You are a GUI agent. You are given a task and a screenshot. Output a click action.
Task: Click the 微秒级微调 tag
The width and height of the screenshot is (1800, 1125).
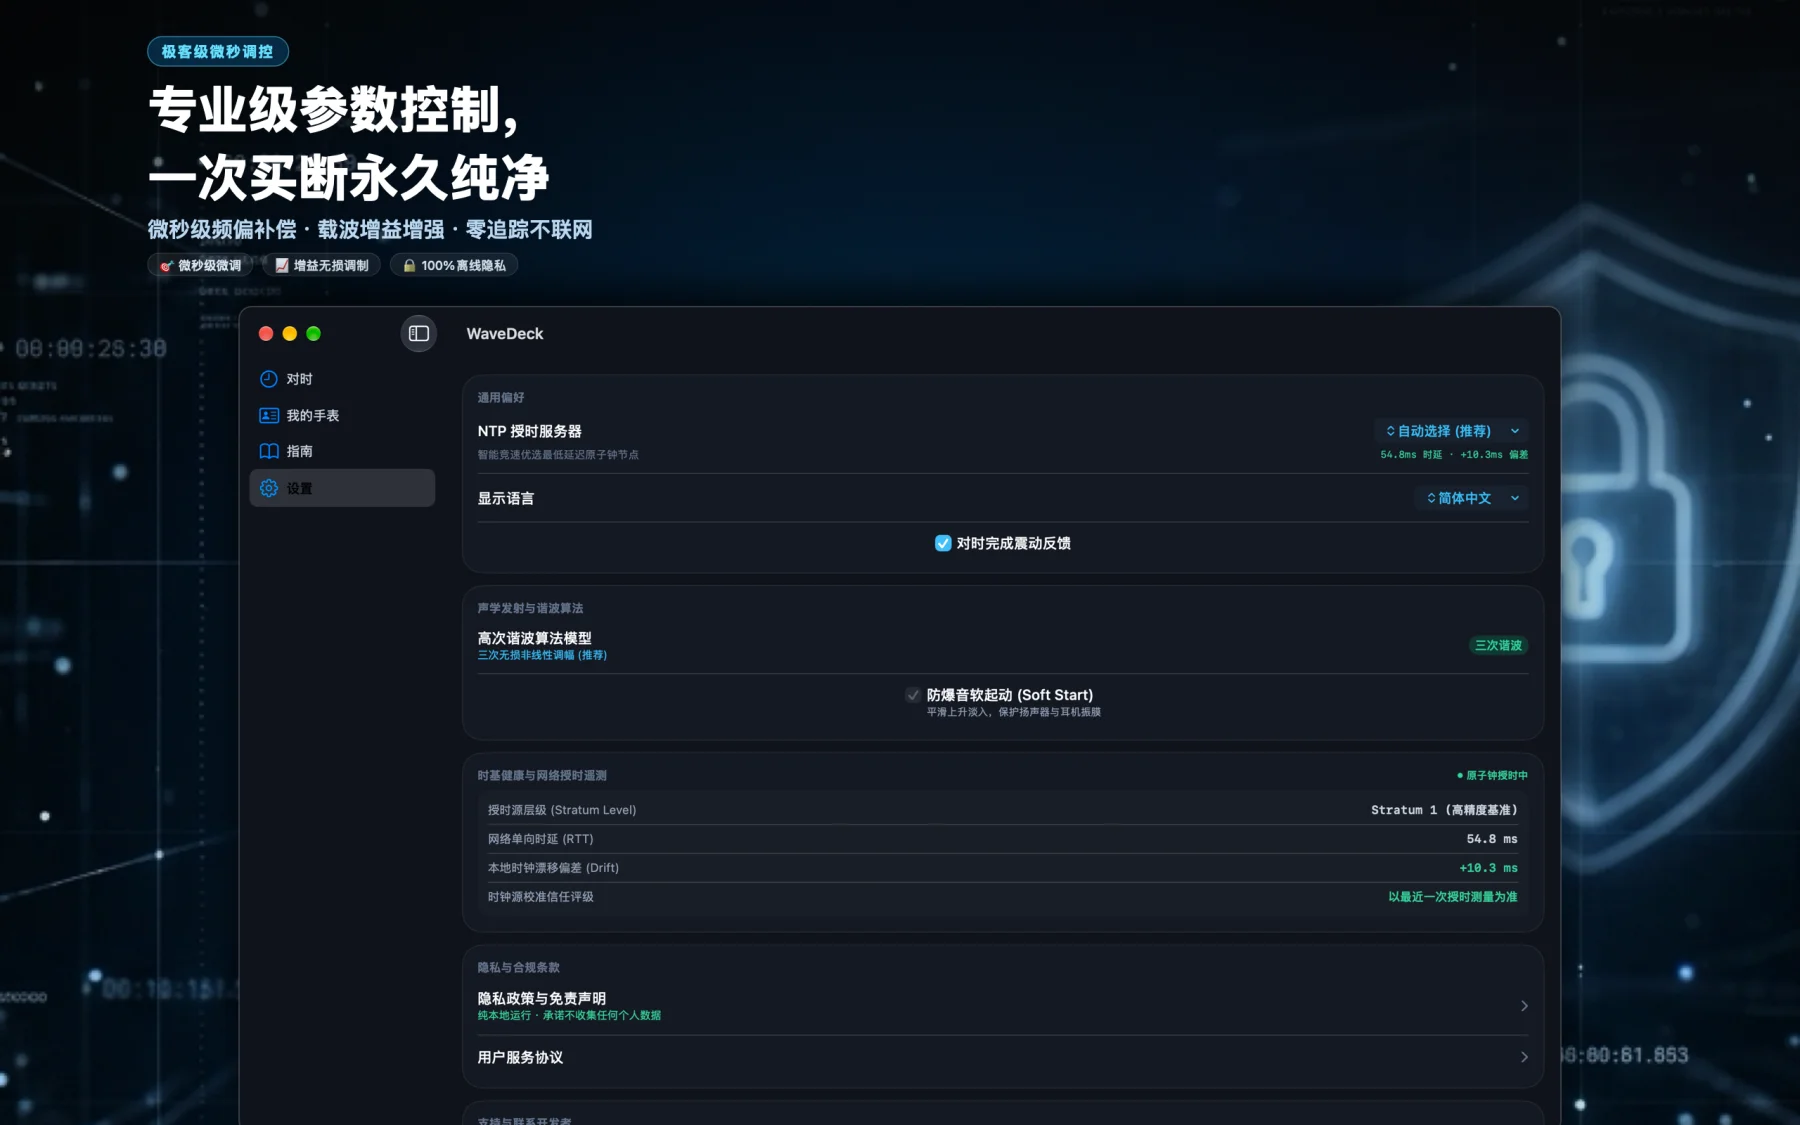click(x=201, y=266)
